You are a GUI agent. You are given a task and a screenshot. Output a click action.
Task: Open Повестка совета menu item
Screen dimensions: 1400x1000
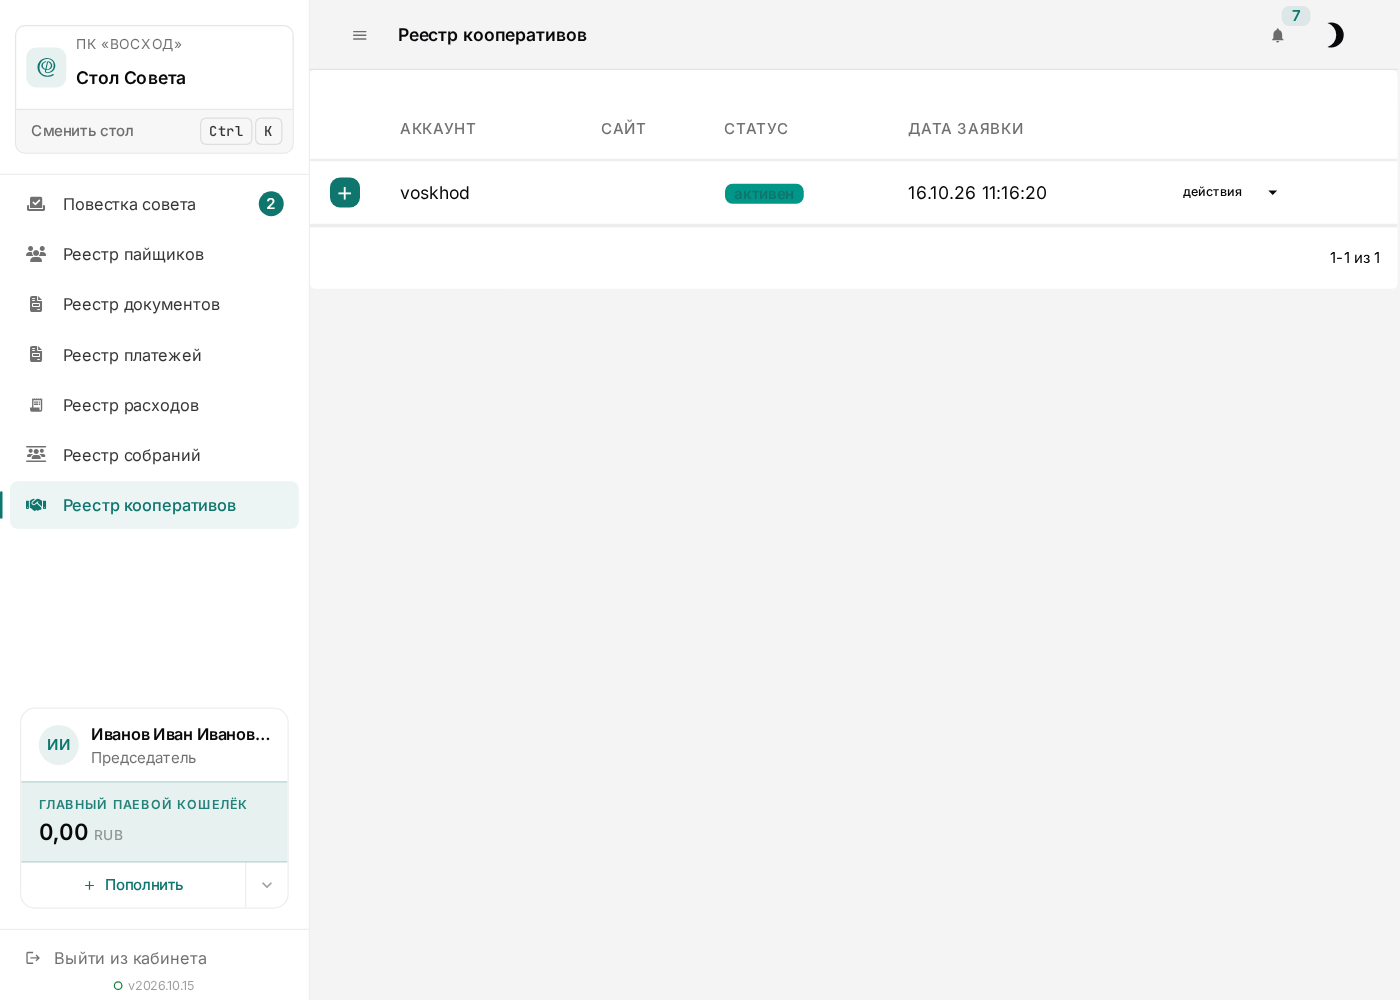[154, 204]
